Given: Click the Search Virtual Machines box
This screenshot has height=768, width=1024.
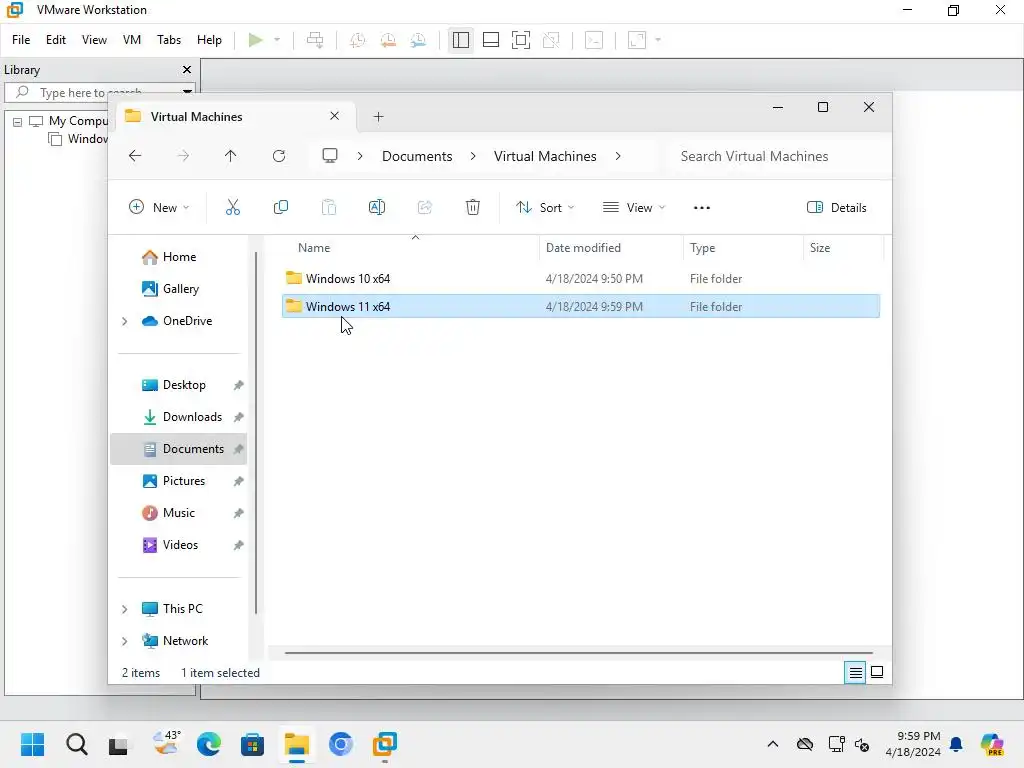Looking at the screenshot, I should tap(777, 156).
